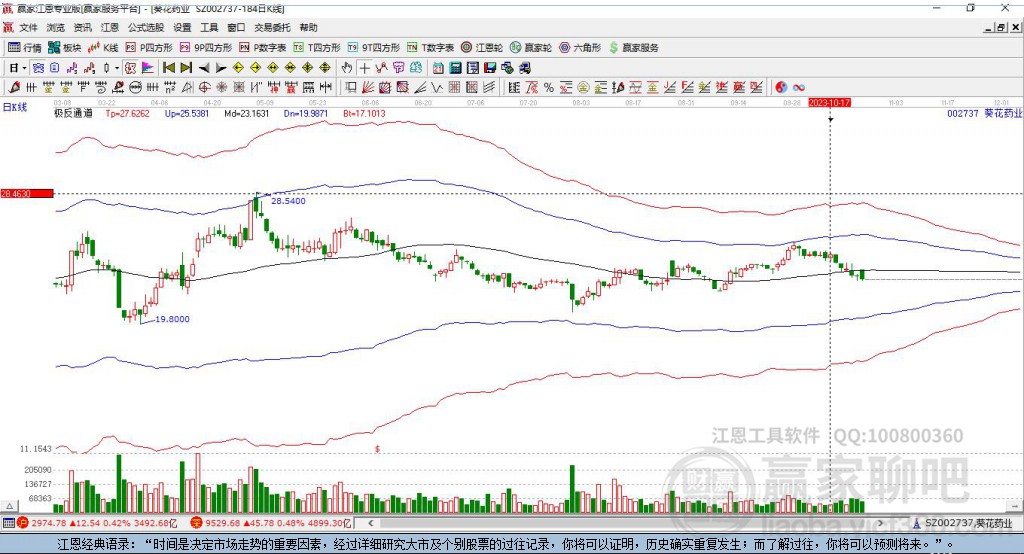Select the red 2023-10-17 date marker
Screen dimensions: 1024x554
point(829,103)
